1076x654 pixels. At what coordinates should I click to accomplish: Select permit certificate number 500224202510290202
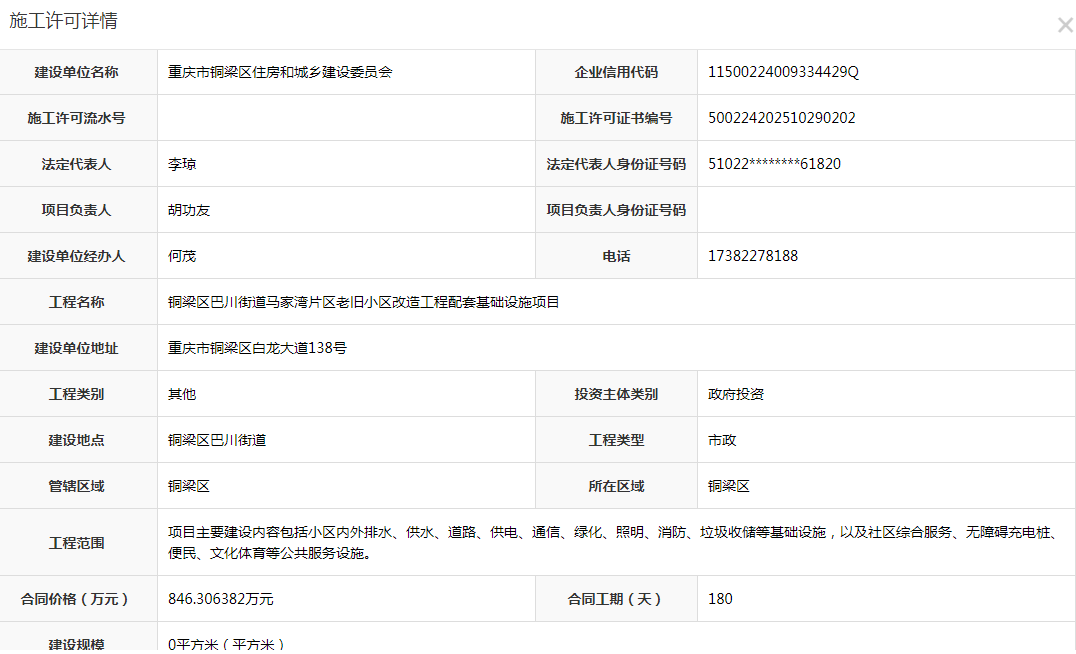tap(781, 118)
